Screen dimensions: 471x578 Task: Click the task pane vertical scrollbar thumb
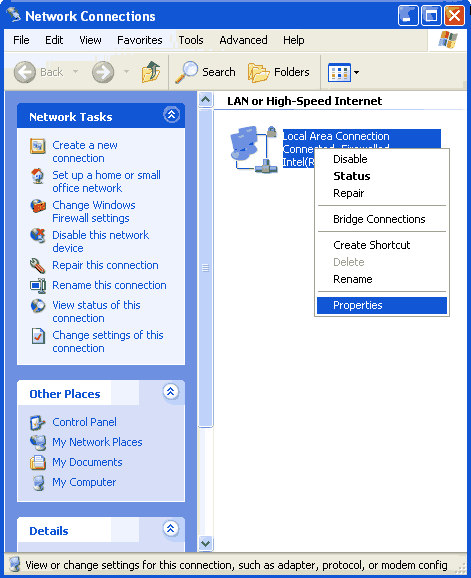[205, 268]
